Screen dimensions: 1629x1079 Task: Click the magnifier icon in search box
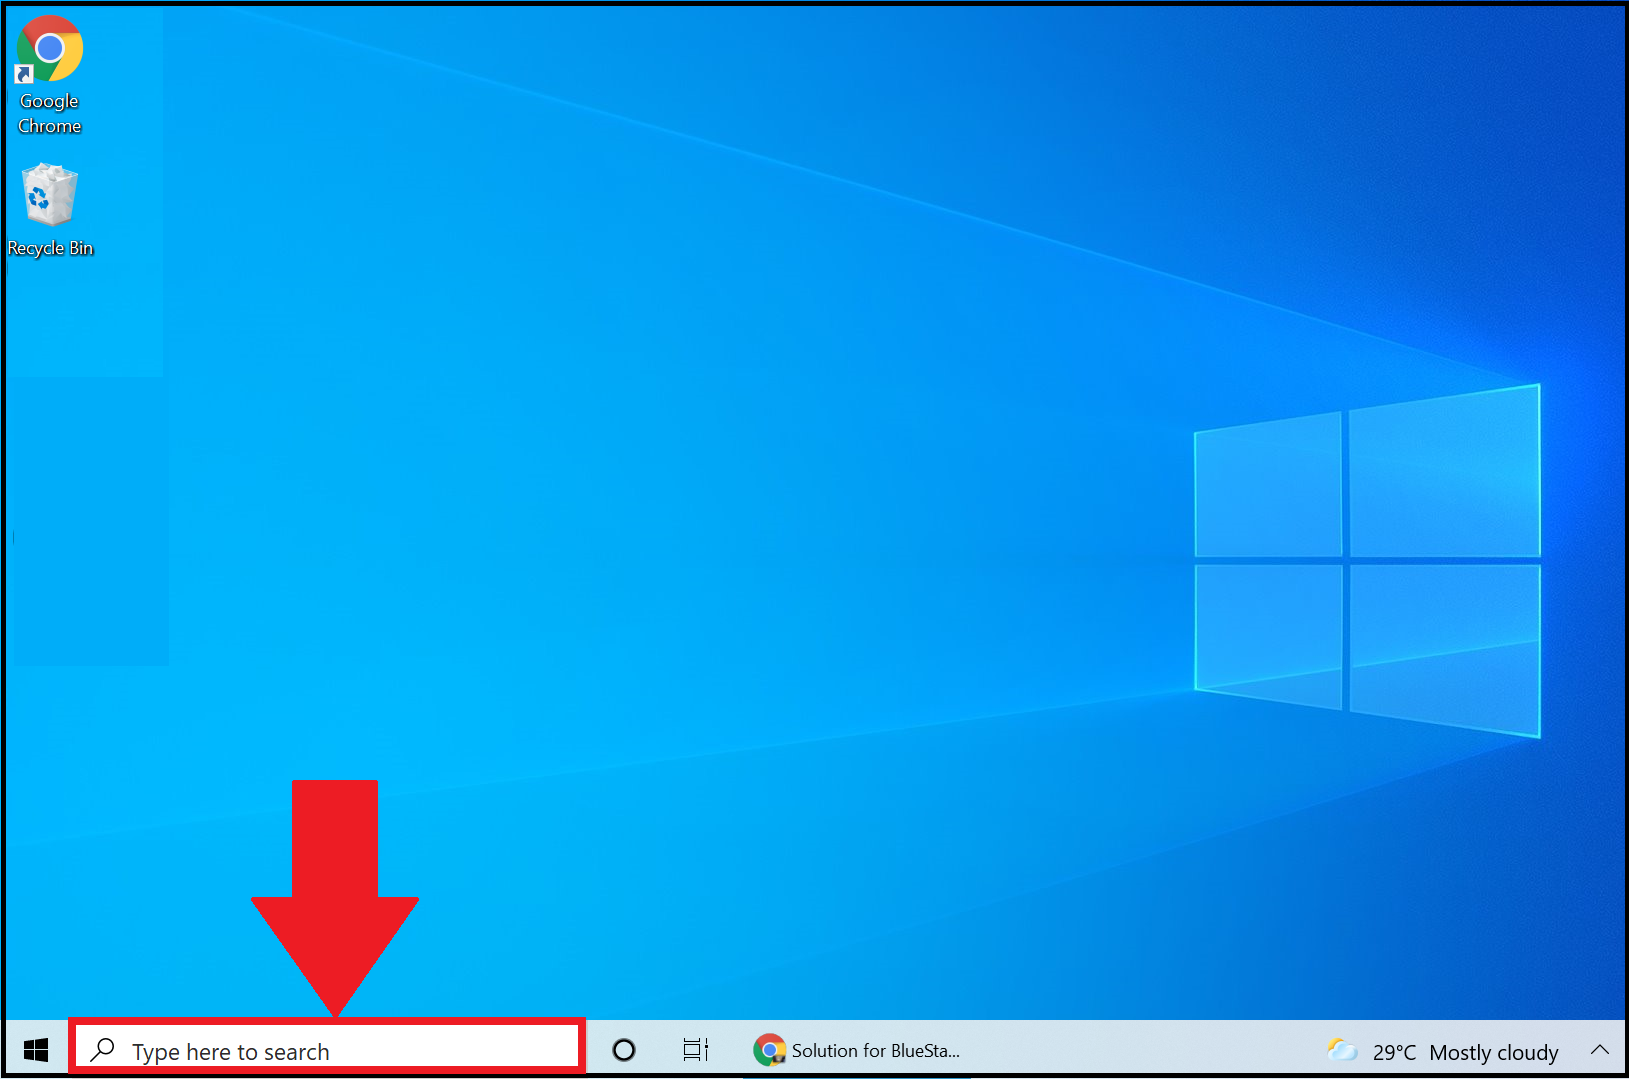click(x=102, y=1049)
